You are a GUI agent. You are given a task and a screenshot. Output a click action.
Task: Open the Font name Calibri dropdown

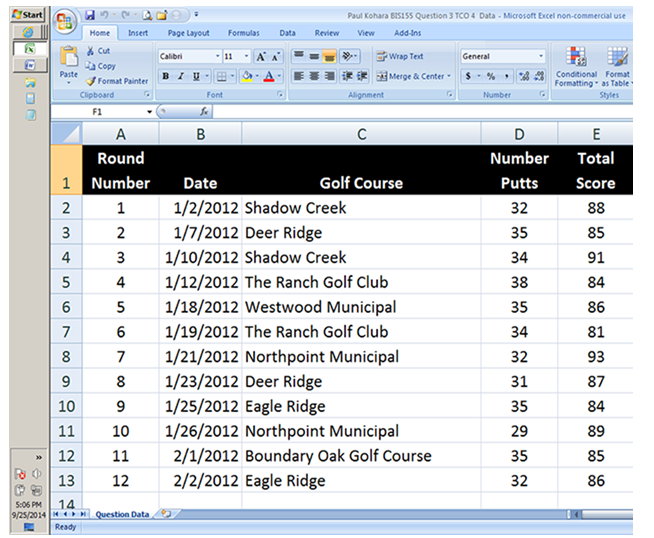[217, 56]
